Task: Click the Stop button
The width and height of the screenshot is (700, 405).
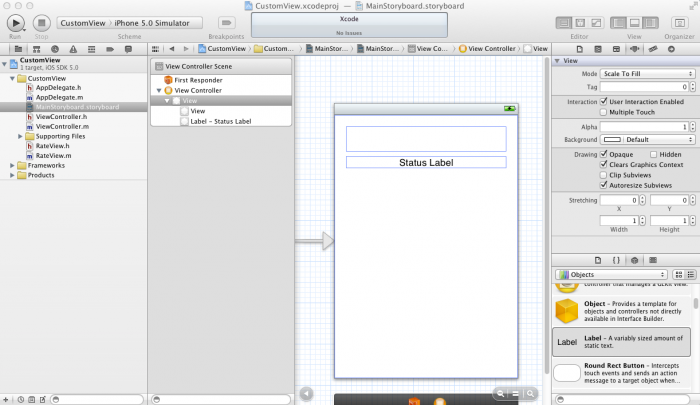Action: coord(42,23)
